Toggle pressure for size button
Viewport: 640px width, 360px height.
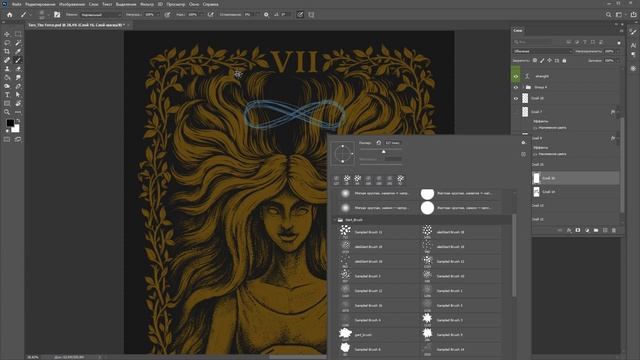pos(300,15)
